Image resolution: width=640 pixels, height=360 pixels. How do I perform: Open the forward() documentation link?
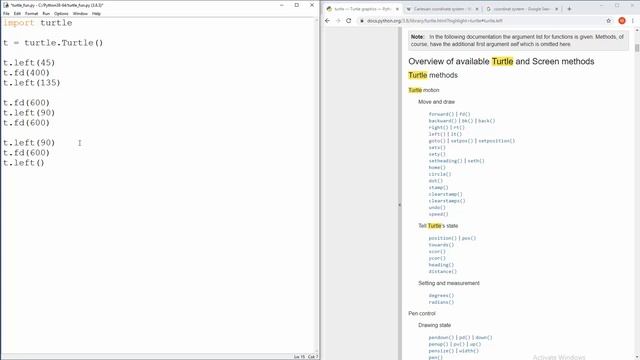click(441, 114)
